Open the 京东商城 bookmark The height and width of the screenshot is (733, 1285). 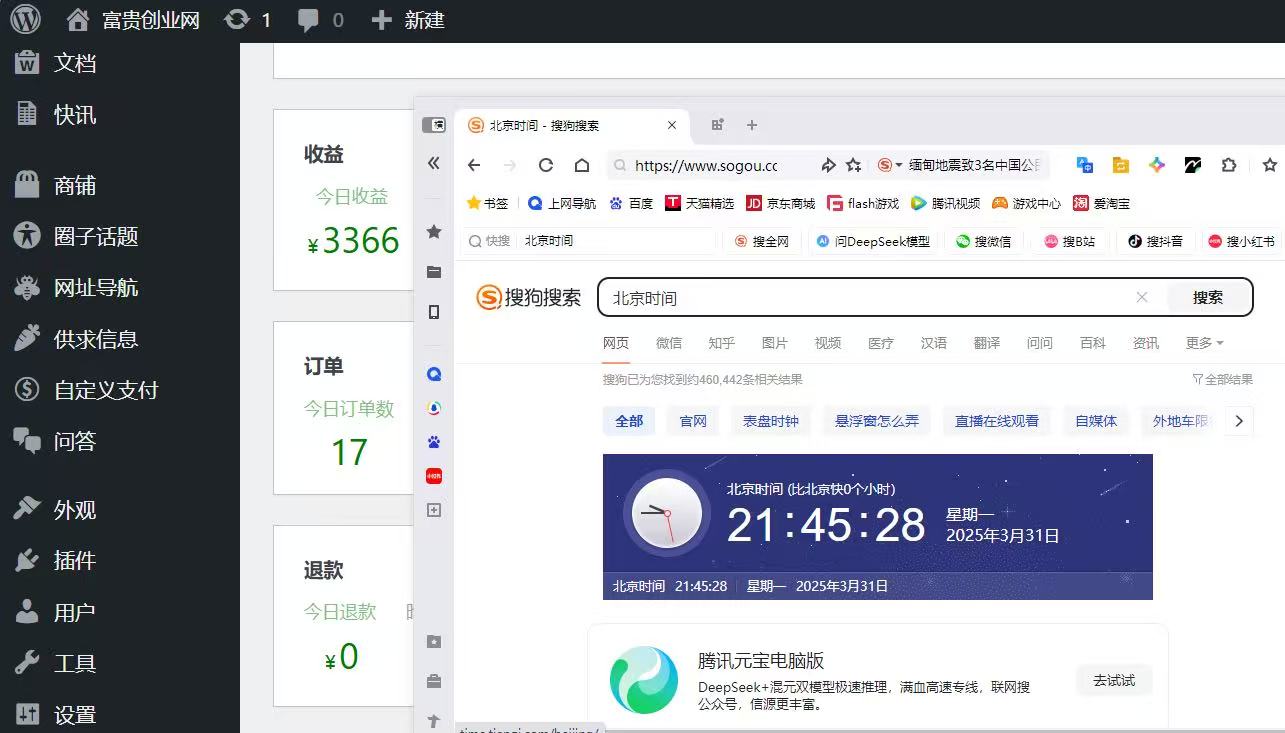pos(781,203)
